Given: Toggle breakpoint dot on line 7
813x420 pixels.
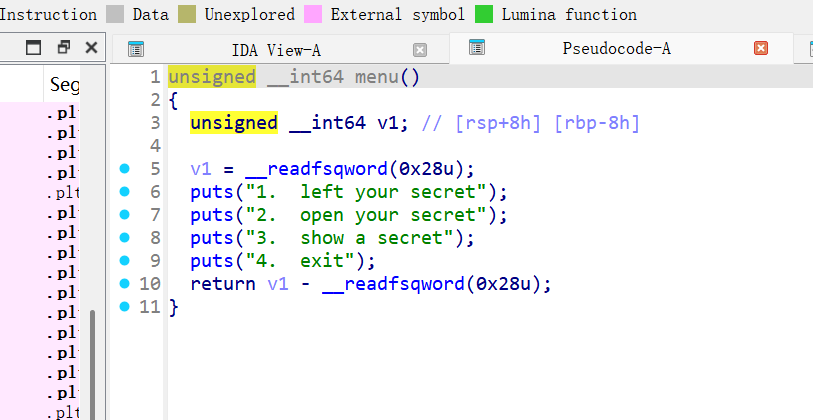Looking at the screenshot, I should [125, 214].
